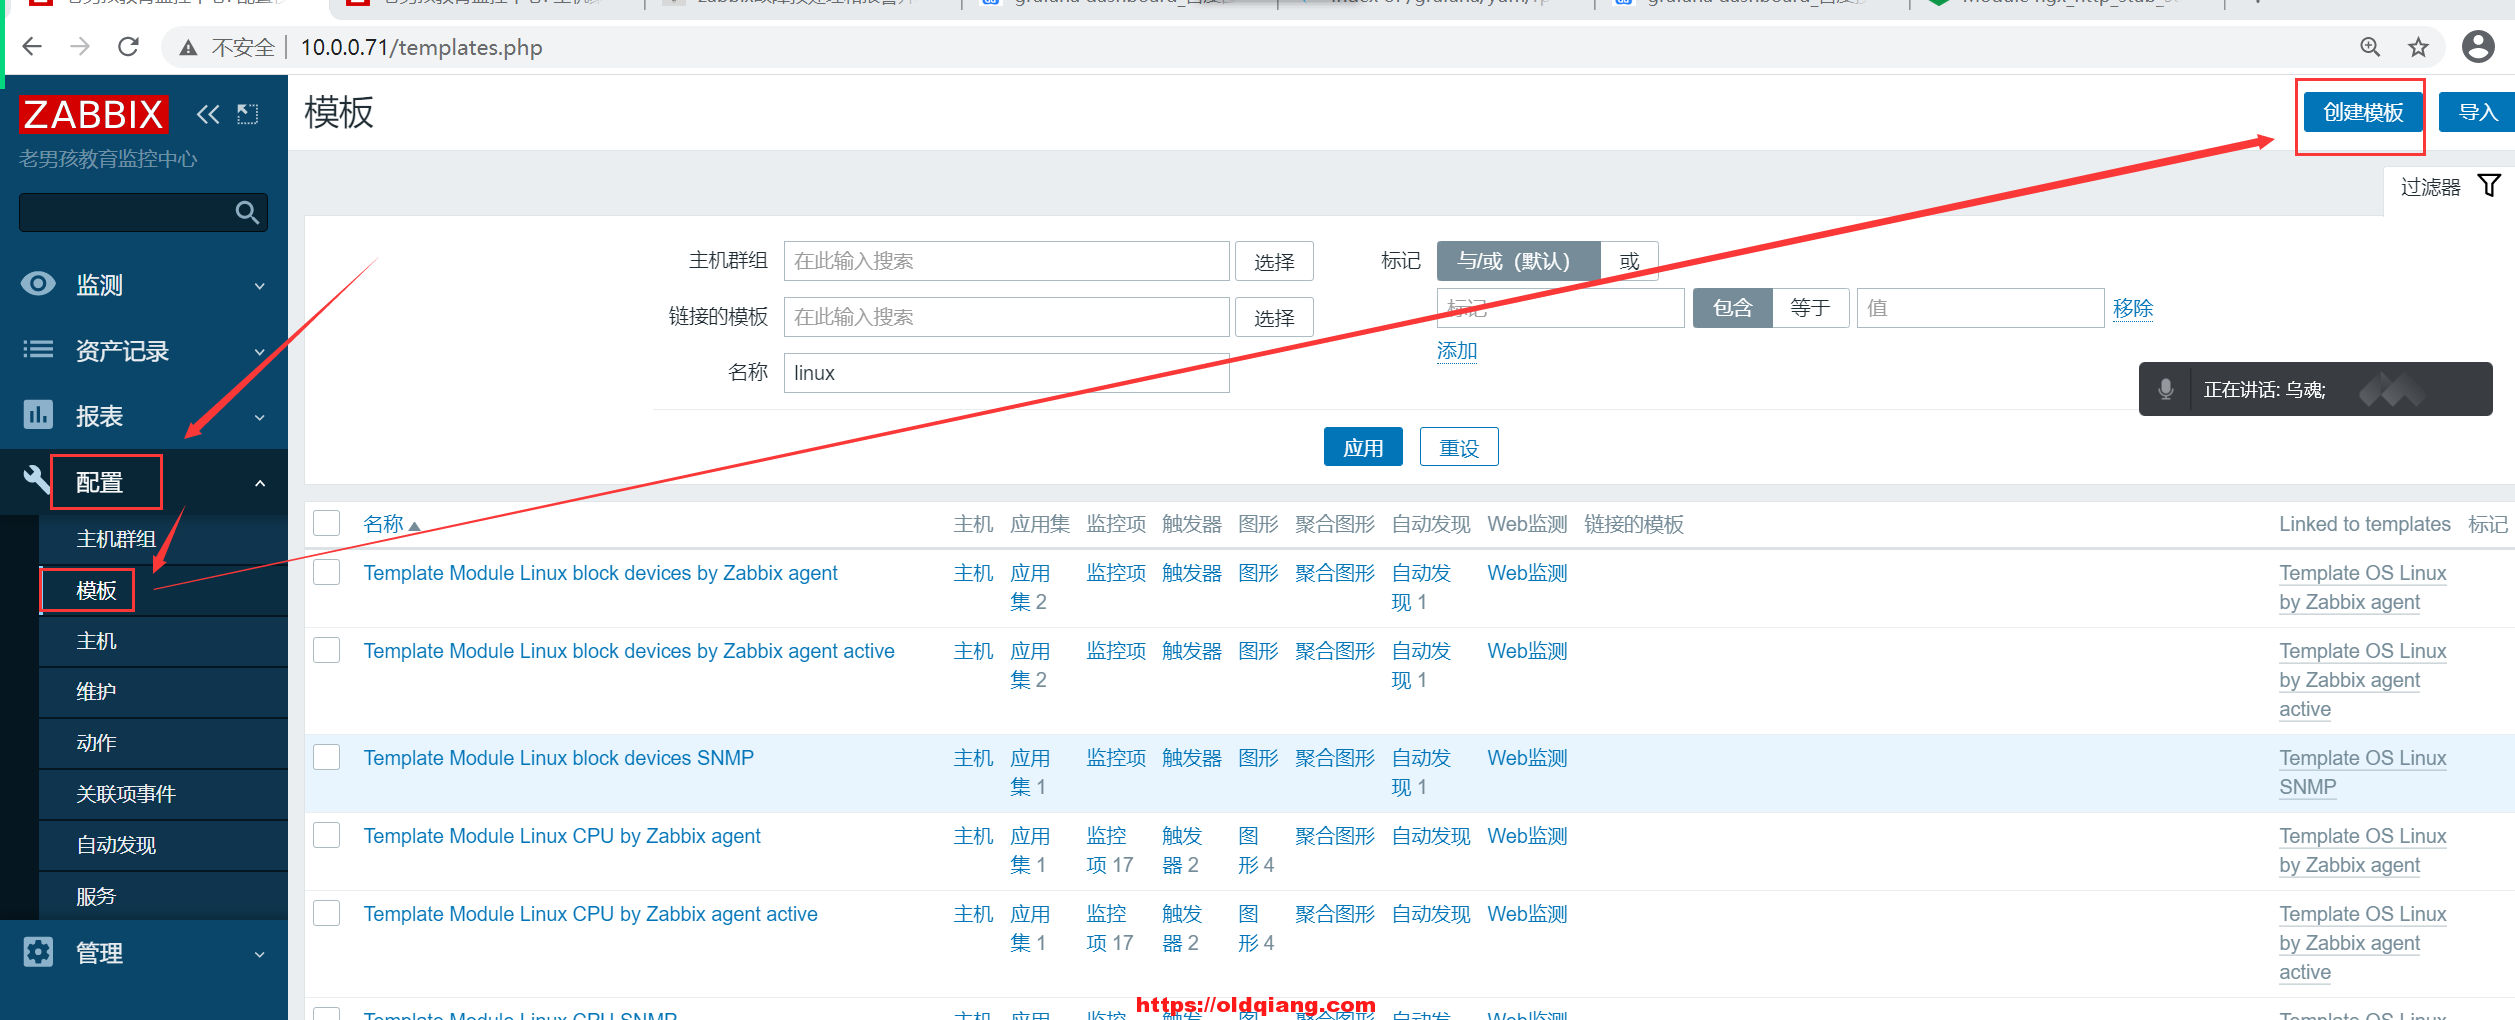2515x1020 pixels.
Task: Open 主机 in the sidebar
Action: 96,641
